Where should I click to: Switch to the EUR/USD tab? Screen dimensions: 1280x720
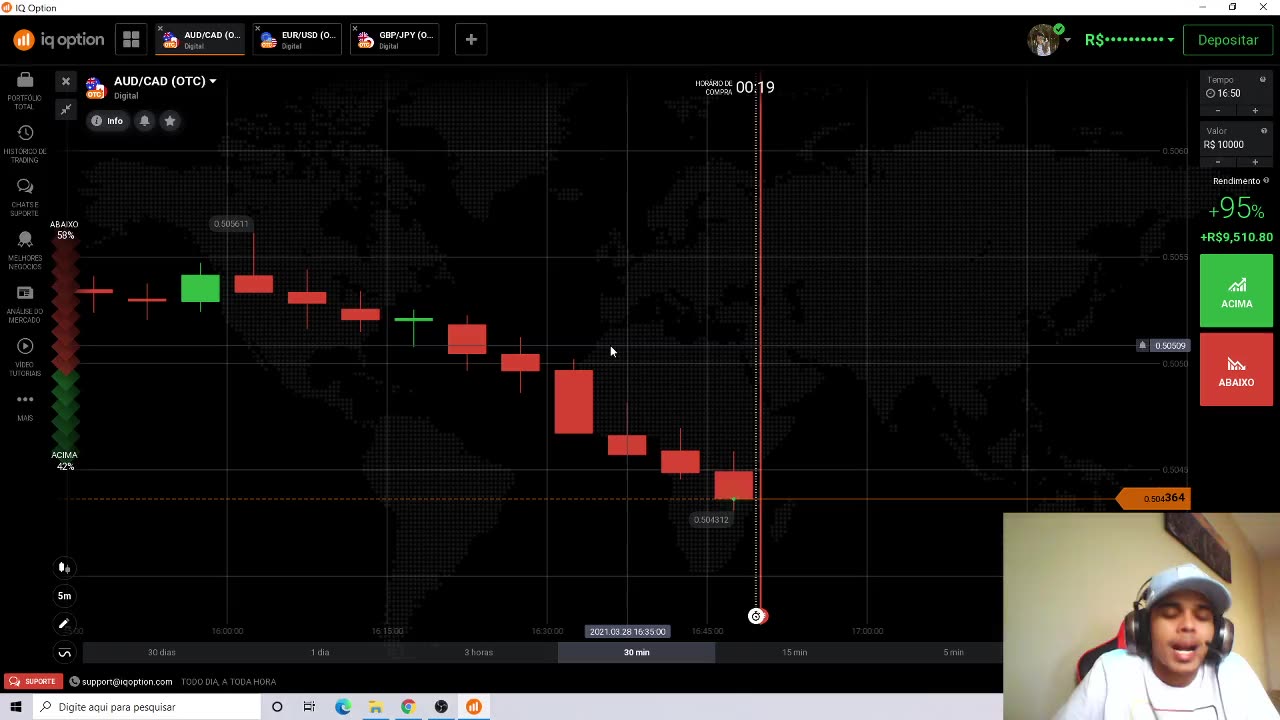[x=298, y=40]
